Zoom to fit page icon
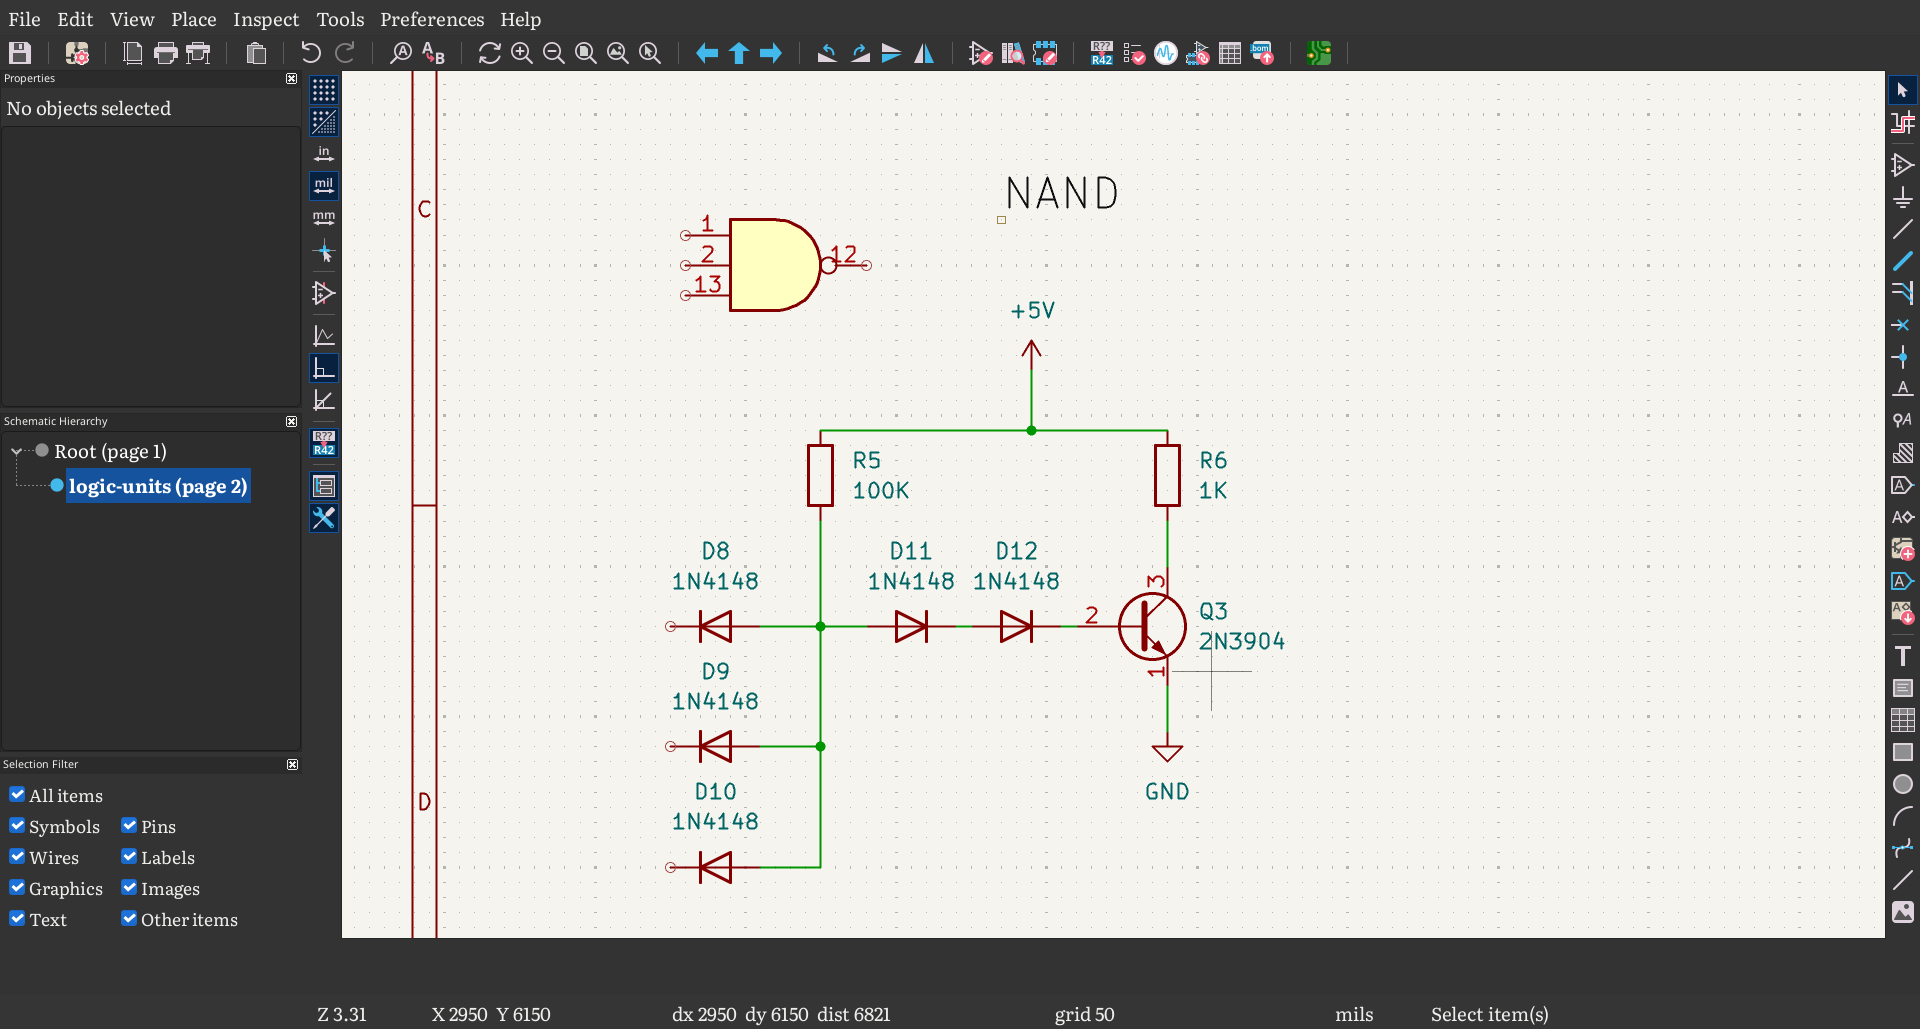The image size is (1920, 1029). (x=586, y=53)
